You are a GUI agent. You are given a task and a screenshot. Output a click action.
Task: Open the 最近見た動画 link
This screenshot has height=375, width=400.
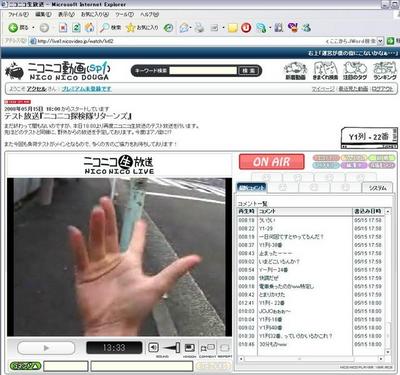[353, 89]
